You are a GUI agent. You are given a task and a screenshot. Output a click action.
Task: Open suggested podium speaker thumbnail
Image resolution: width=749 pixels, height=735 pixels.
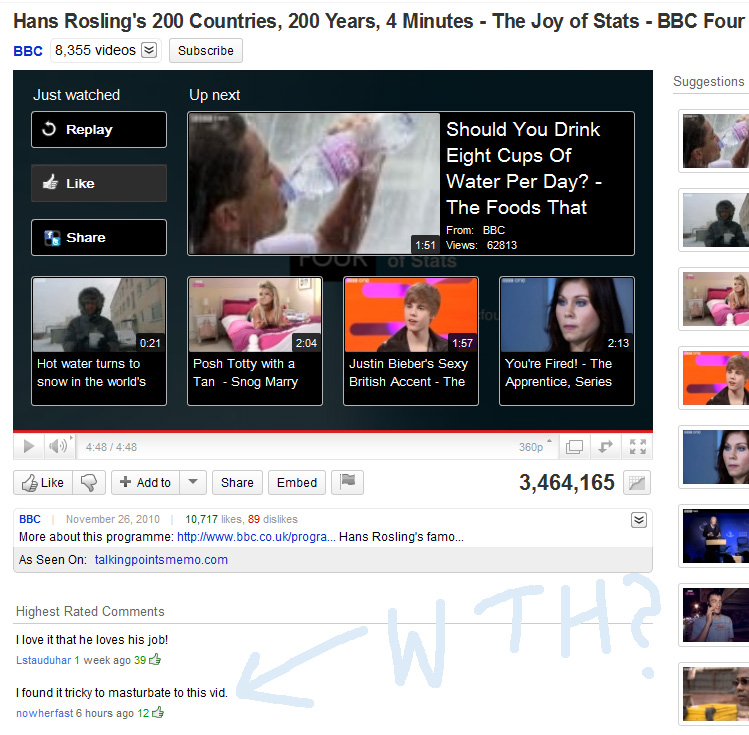(x=715, y=536)
